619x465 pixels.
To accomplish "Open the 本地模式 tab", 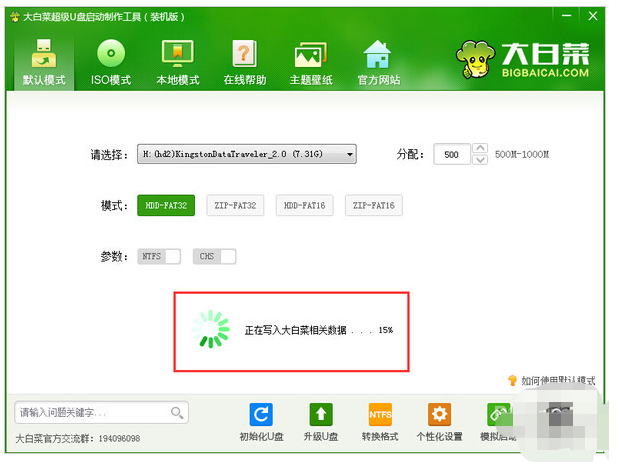I will pyautogui.click(x=178, y=62).
